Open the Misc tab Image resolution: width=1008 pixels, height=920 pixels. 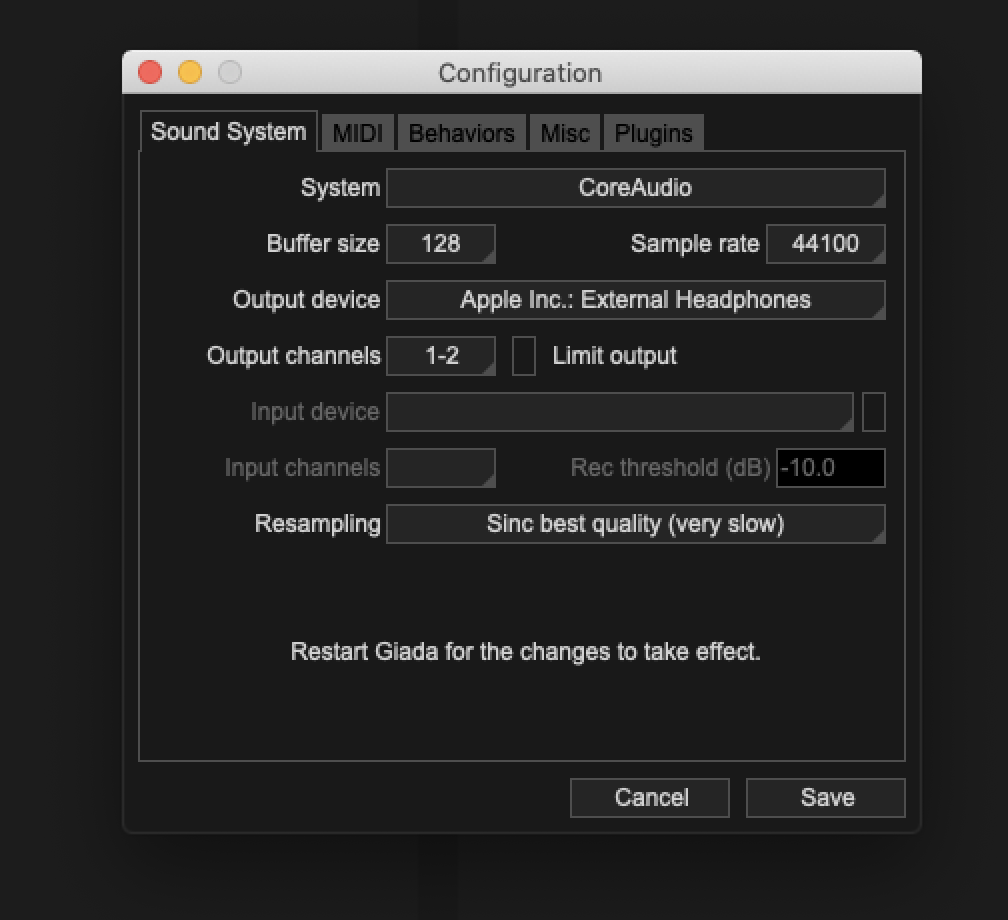[x=564, y=131]
